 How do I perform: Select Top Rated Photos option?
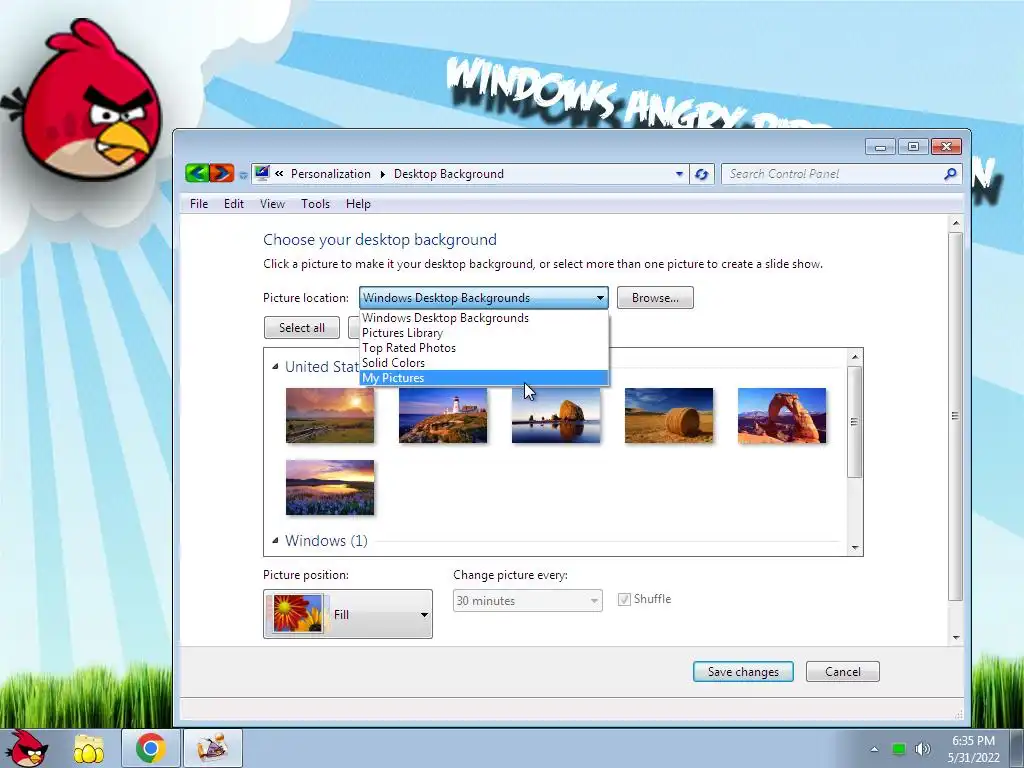[x=484, y=348]
